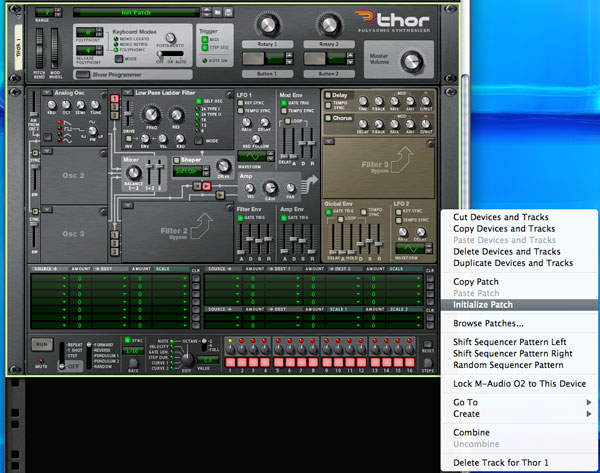This screenshot has width=600, height=473.
Task: Click the keyboard Mode button
Action: (x=119, y=59)
